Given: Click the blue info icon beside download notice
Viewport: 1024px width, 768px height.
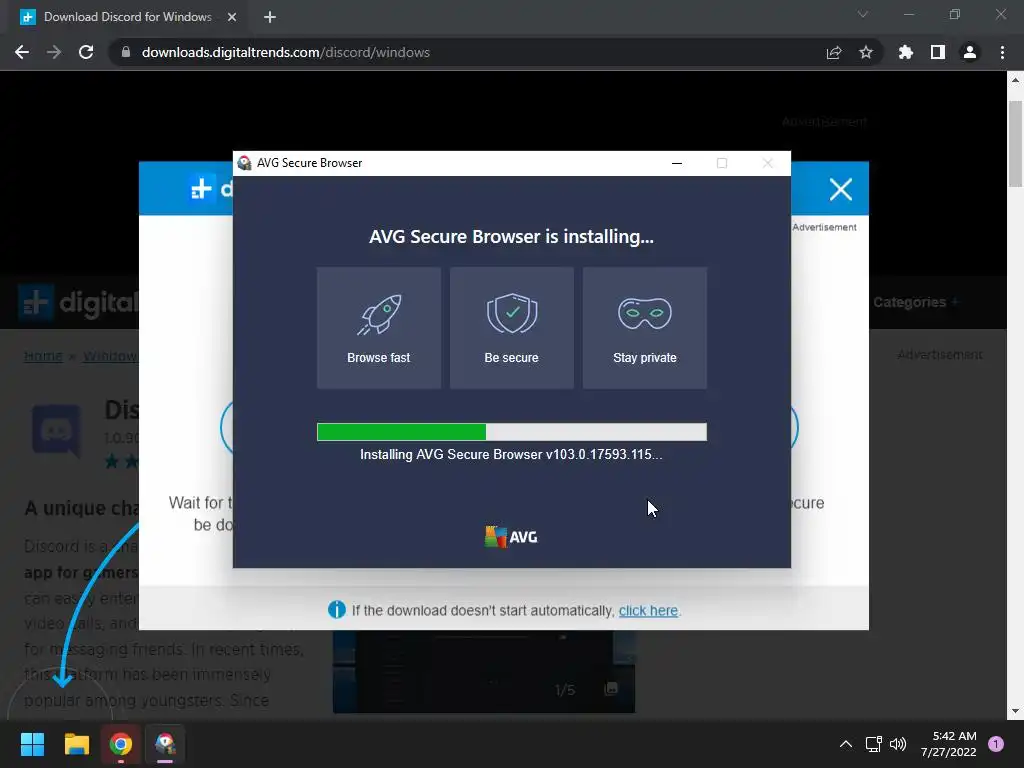Looking at the screenshot, I should point(336,610).
